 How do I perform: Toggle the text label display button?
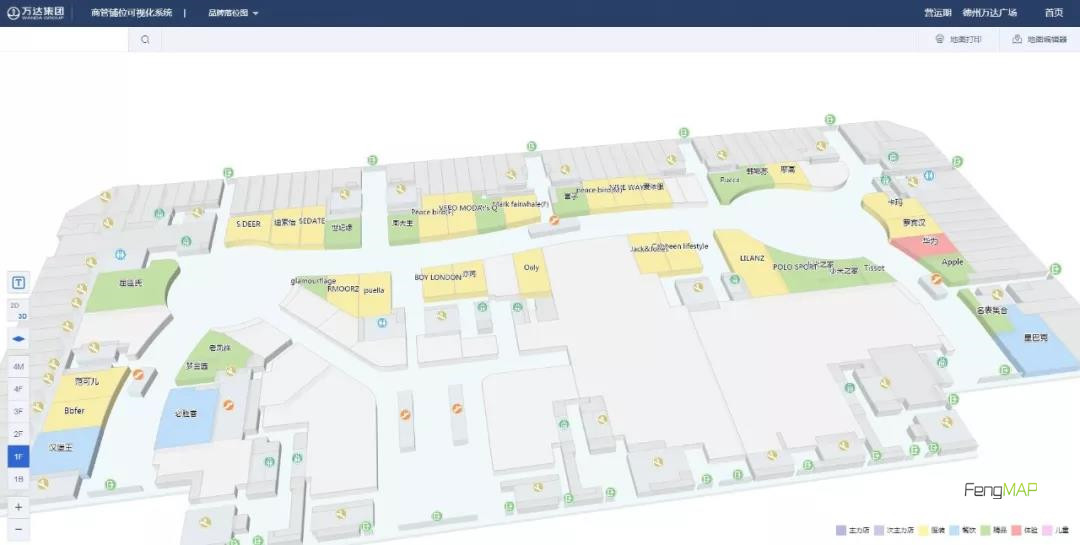click(x=18, y=282)
